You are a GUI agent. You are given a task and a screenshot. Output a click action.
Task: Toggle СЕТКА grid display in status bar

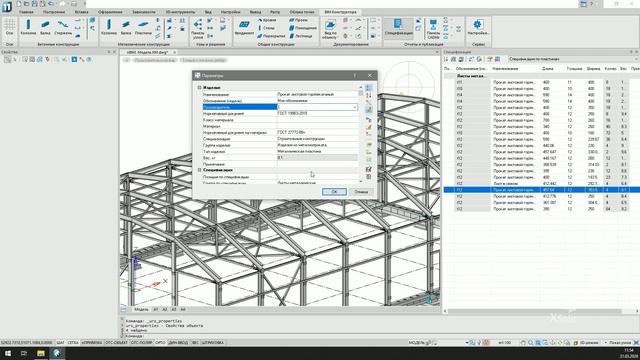point(73,342)
